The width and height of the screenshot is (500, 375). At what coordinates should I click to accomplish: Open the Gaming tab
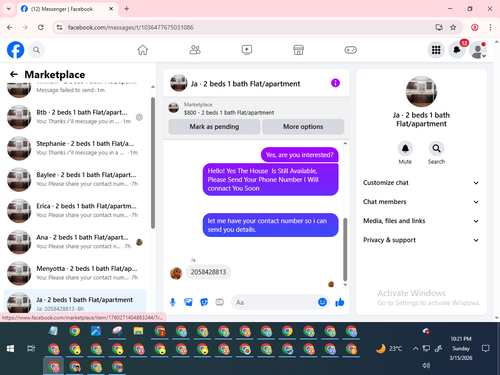pyautogui.click(x=350, y=50)
